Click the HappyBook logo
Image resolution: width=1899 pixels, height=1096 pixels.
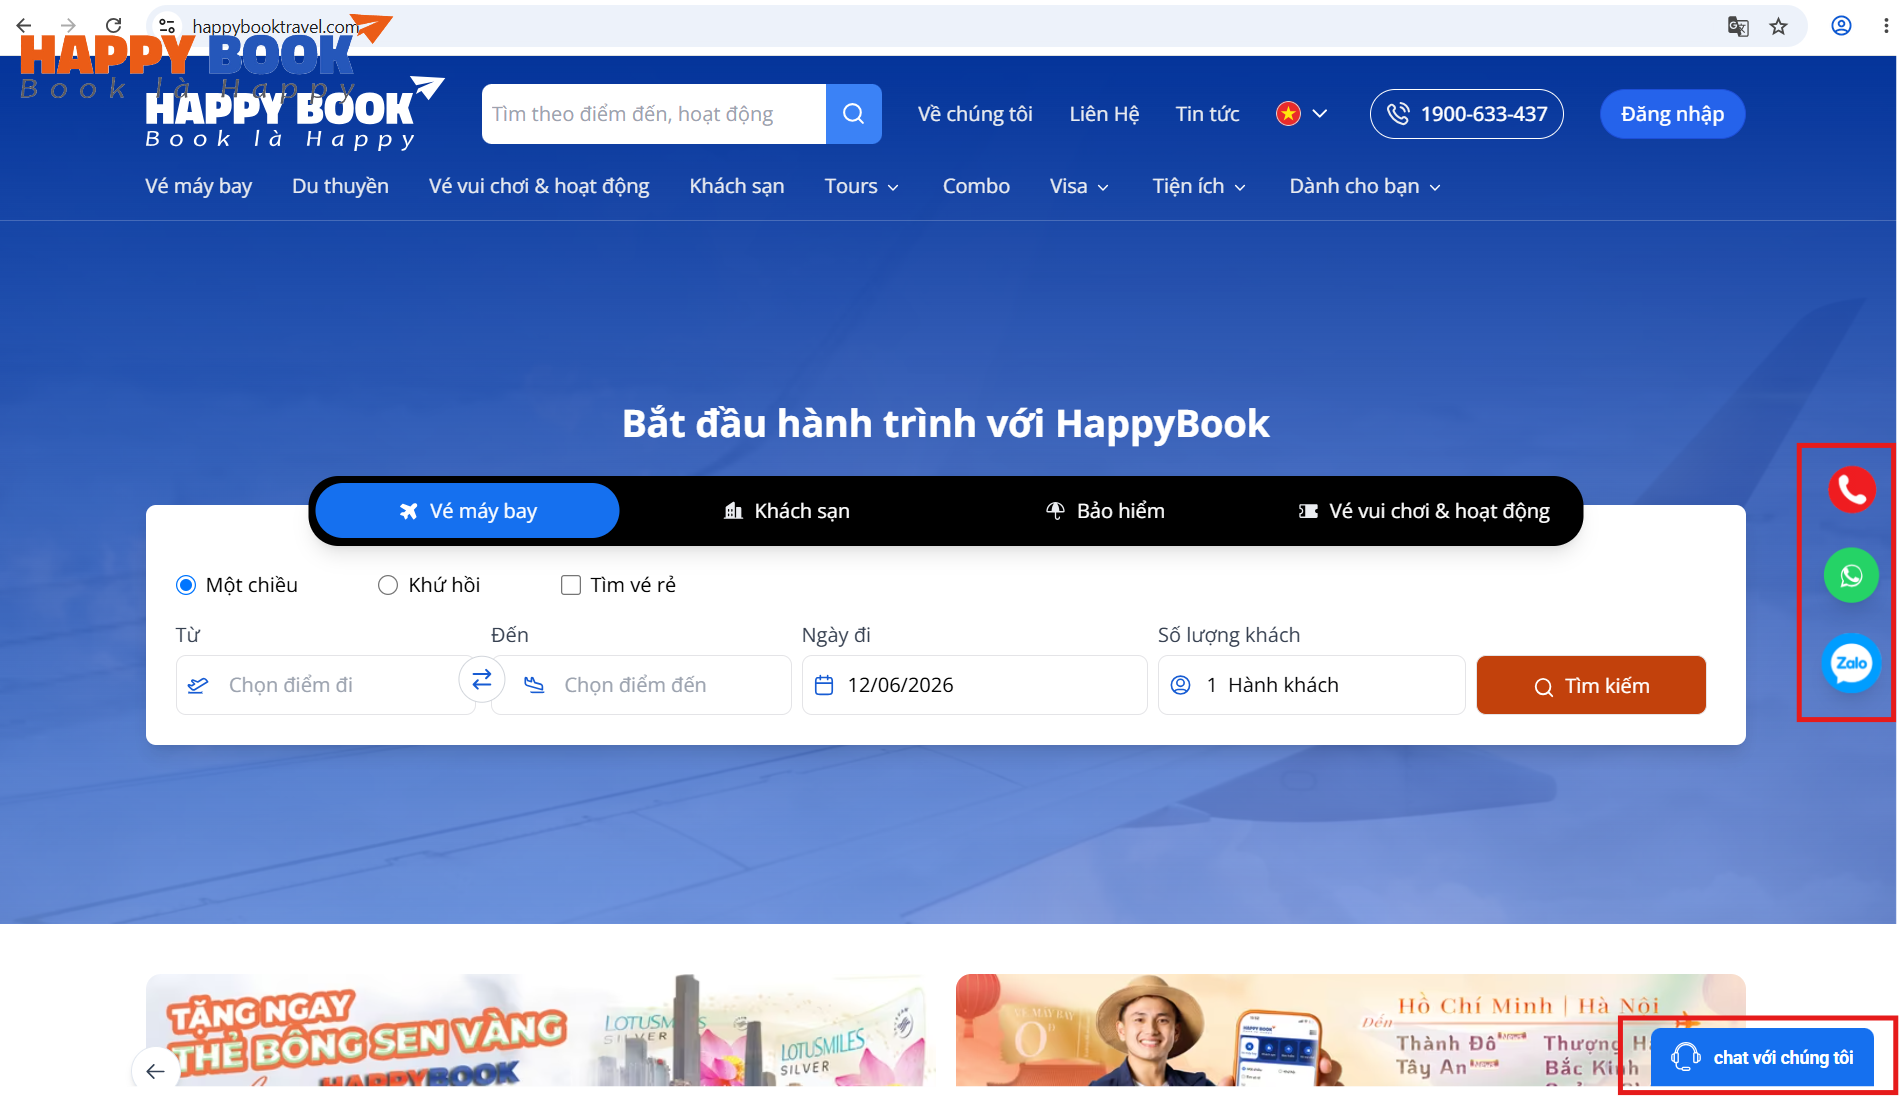tap(294, 113)
